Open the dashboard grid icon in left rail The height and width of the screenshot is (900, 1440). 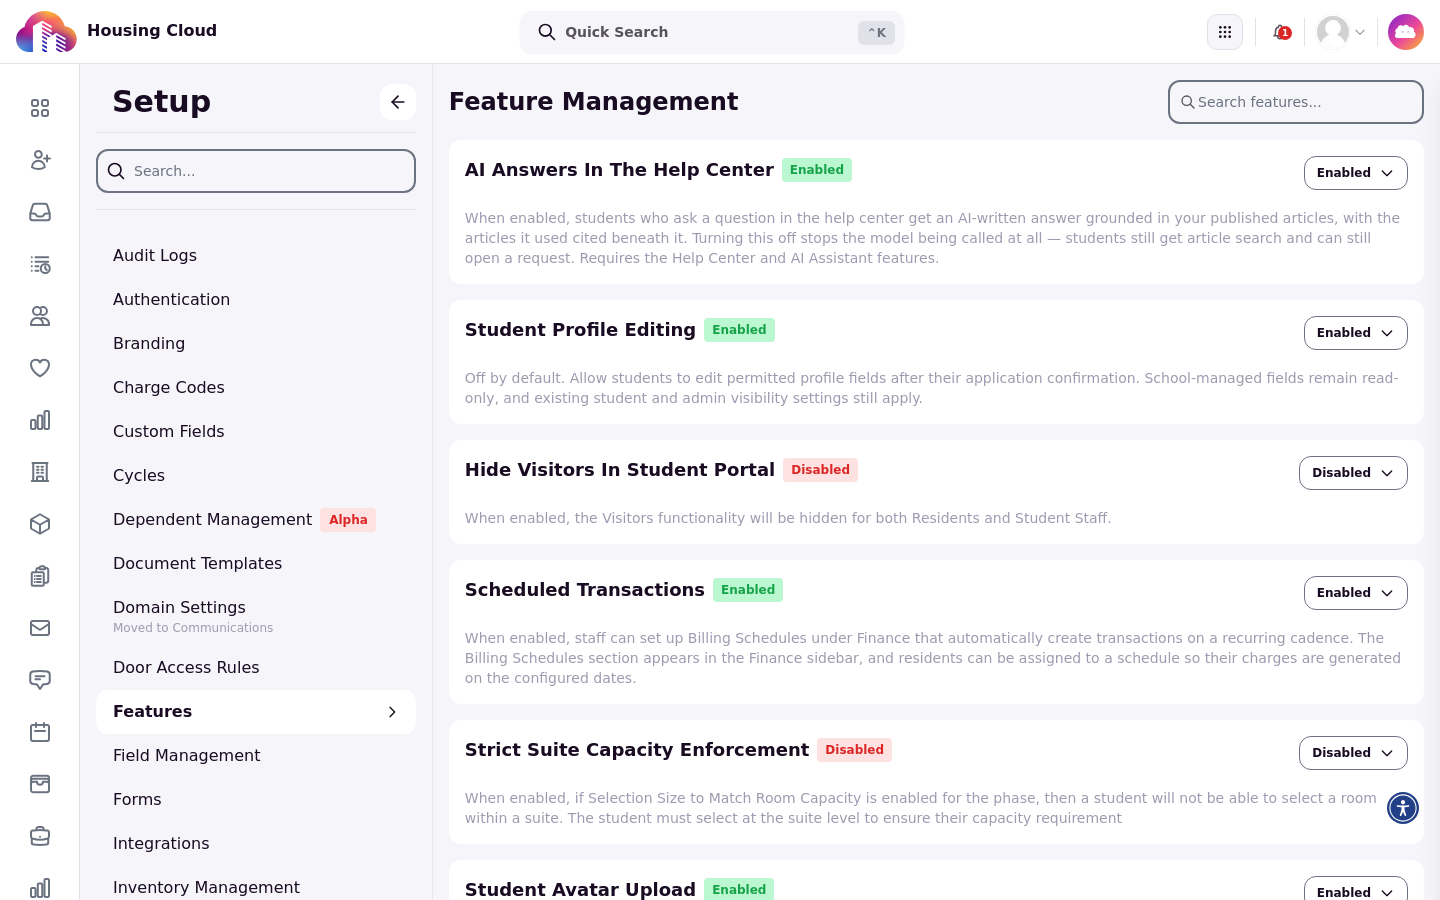coord(40,108)
